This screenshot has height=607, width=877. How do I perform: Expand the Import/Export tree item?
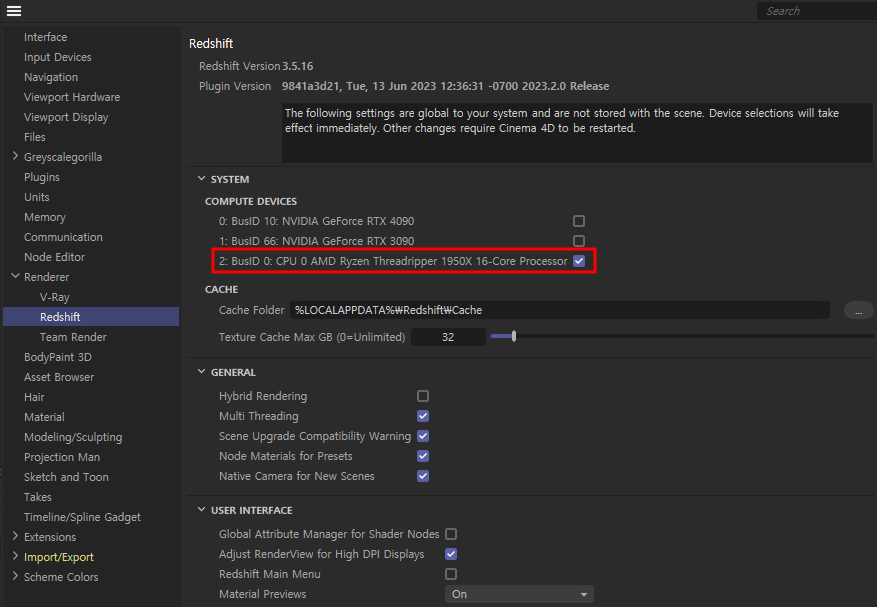(x=15, y=556)
